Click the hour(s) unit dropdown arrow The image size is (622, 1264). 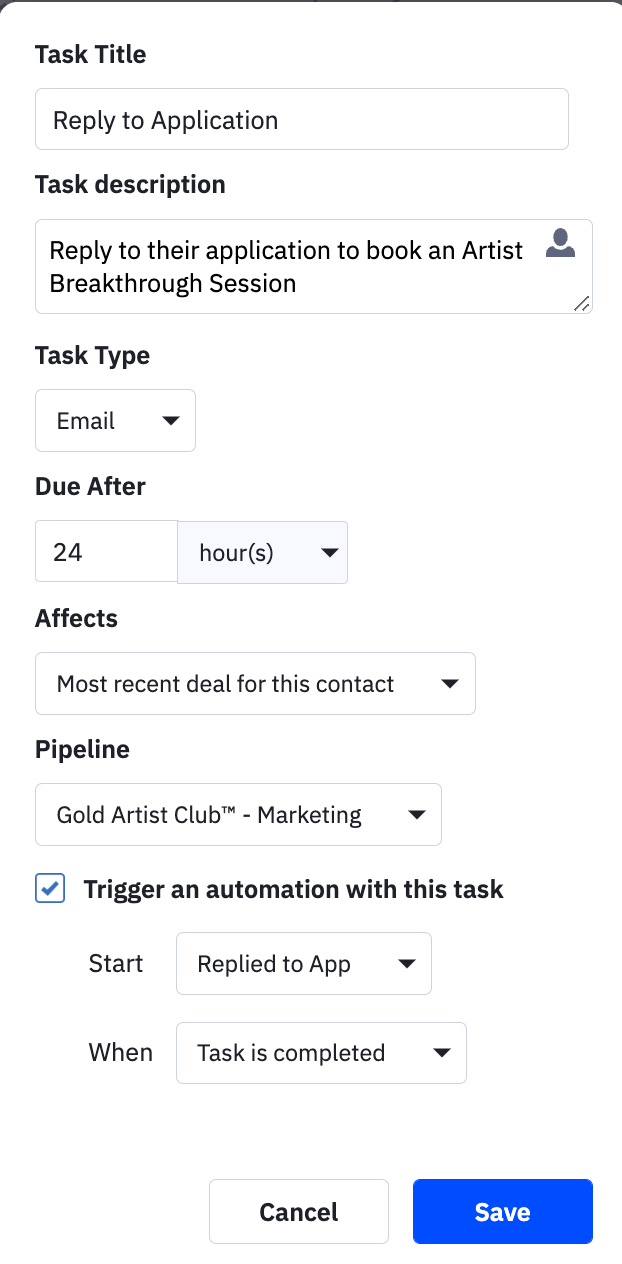(x=326, y=552)
